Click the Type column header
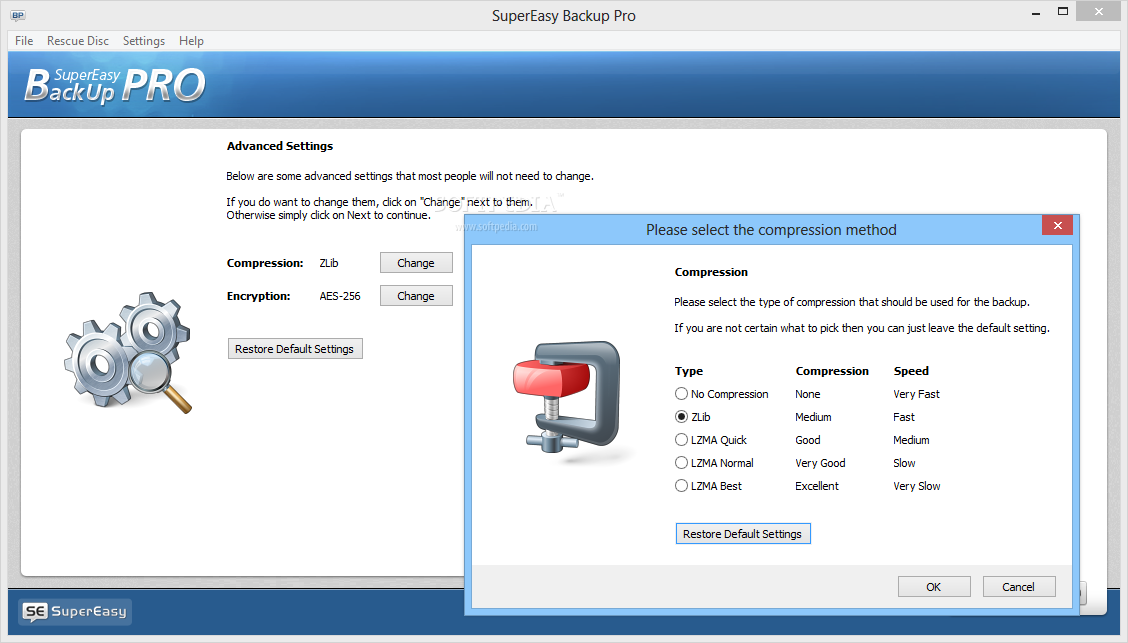 point(688,371)
